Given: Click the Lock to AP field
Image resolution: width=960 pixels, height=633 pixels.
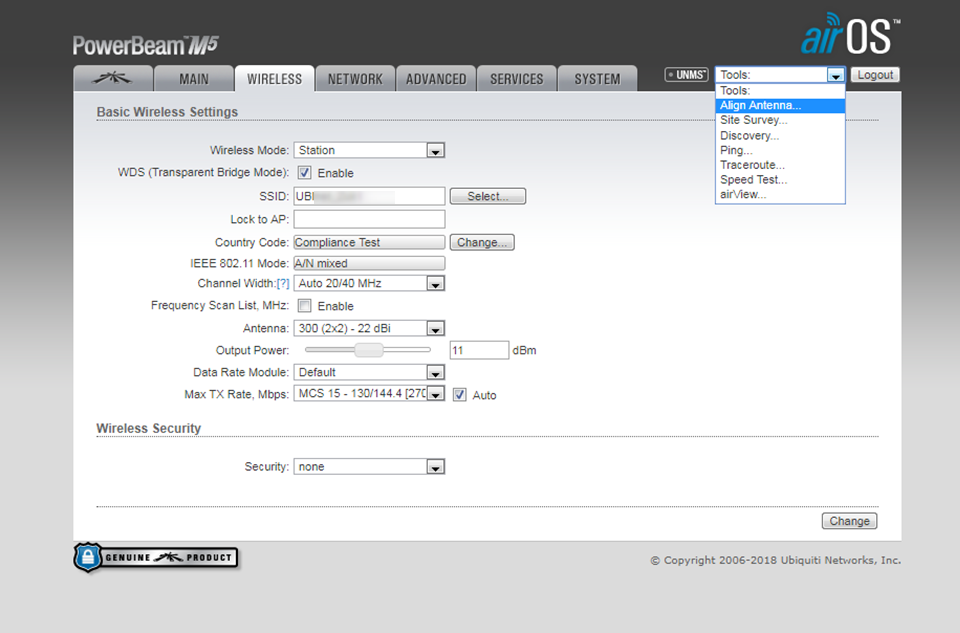Looking at the screenshot, I should click(369, 219).
